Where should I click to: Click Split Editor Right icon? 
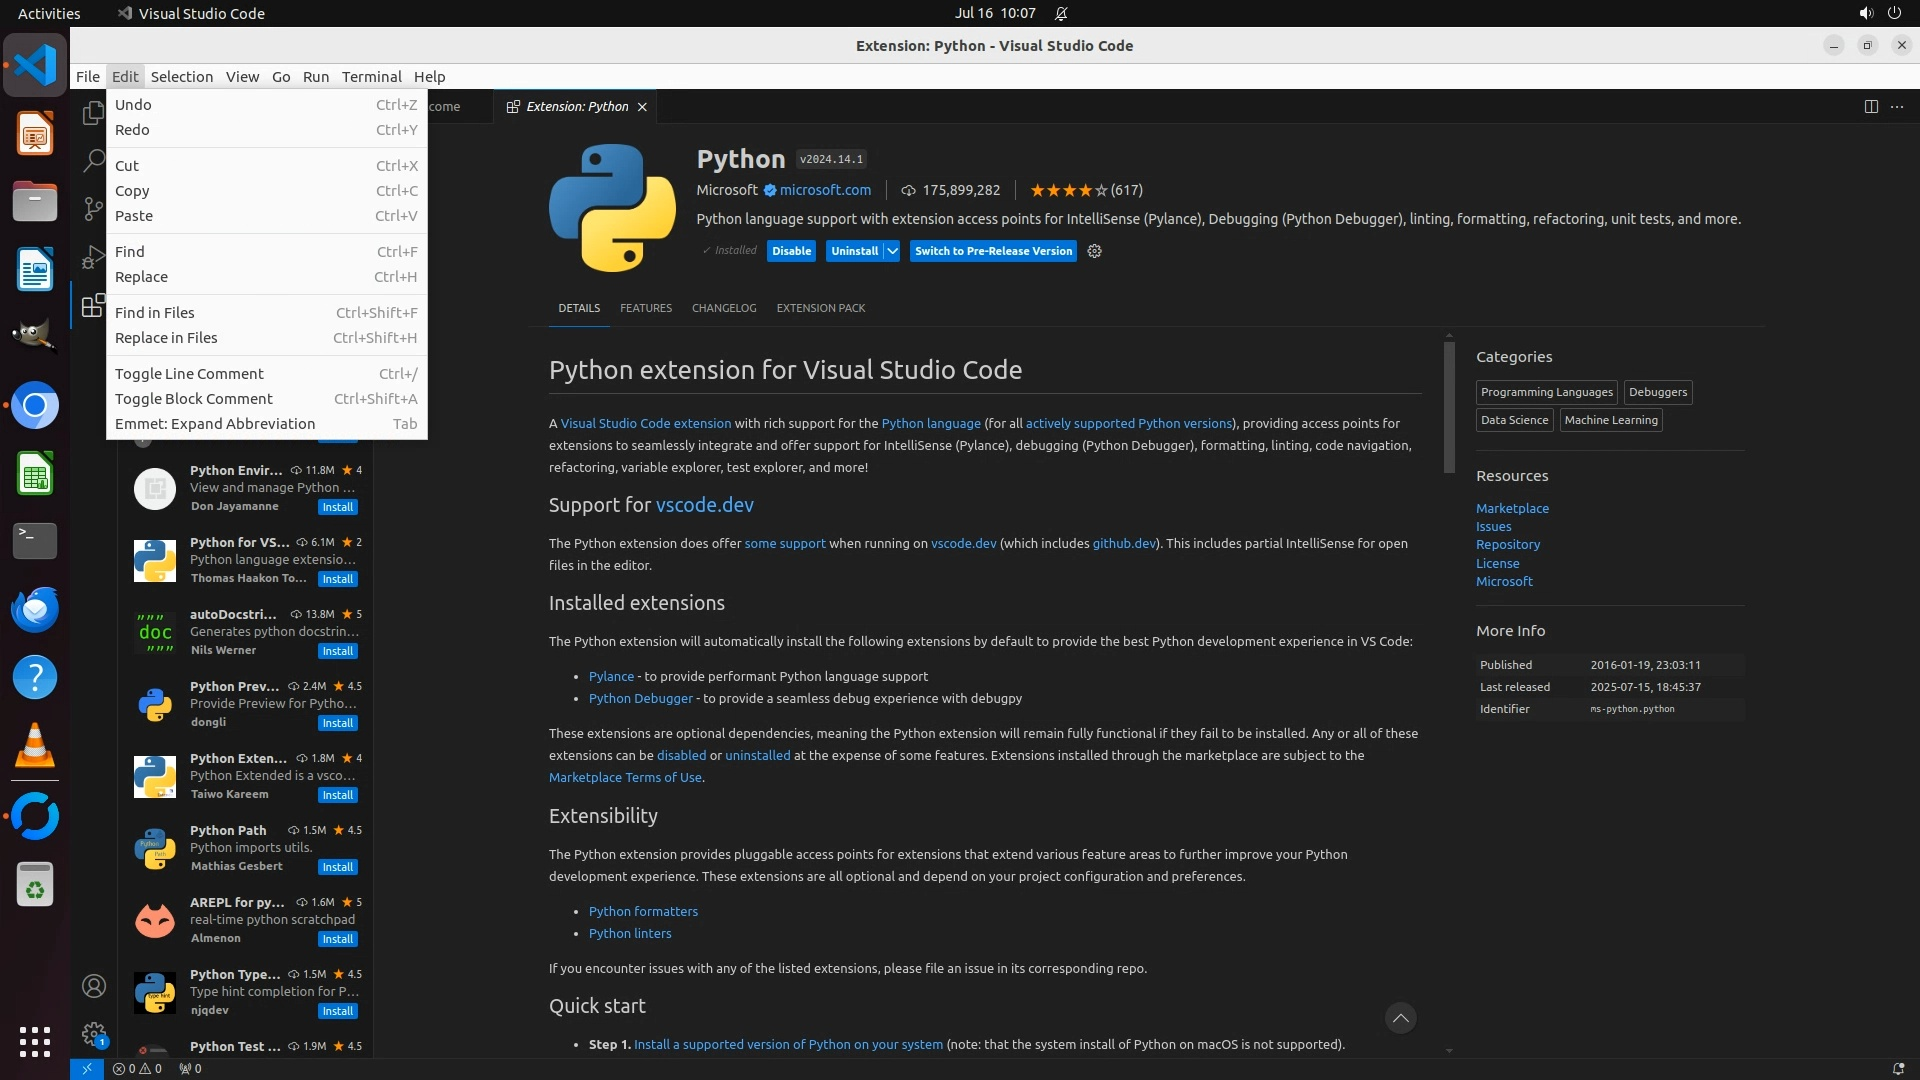click(x=1870, y=106)
